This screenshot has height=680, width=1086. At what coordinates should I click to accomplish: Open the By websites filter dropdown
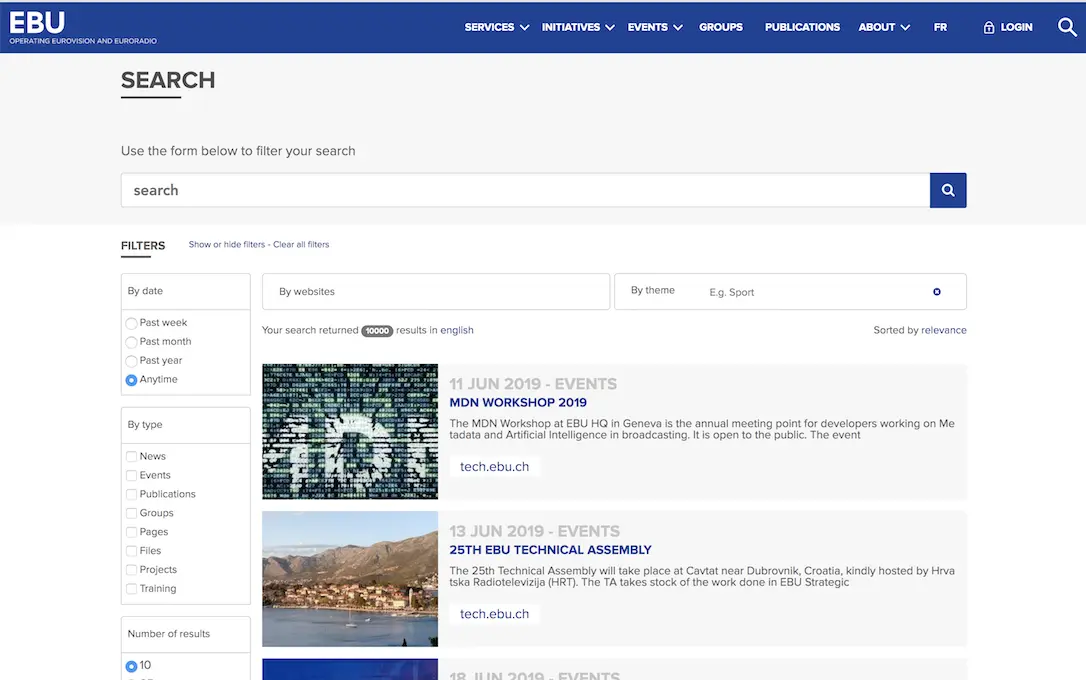(x=436, y=292)
